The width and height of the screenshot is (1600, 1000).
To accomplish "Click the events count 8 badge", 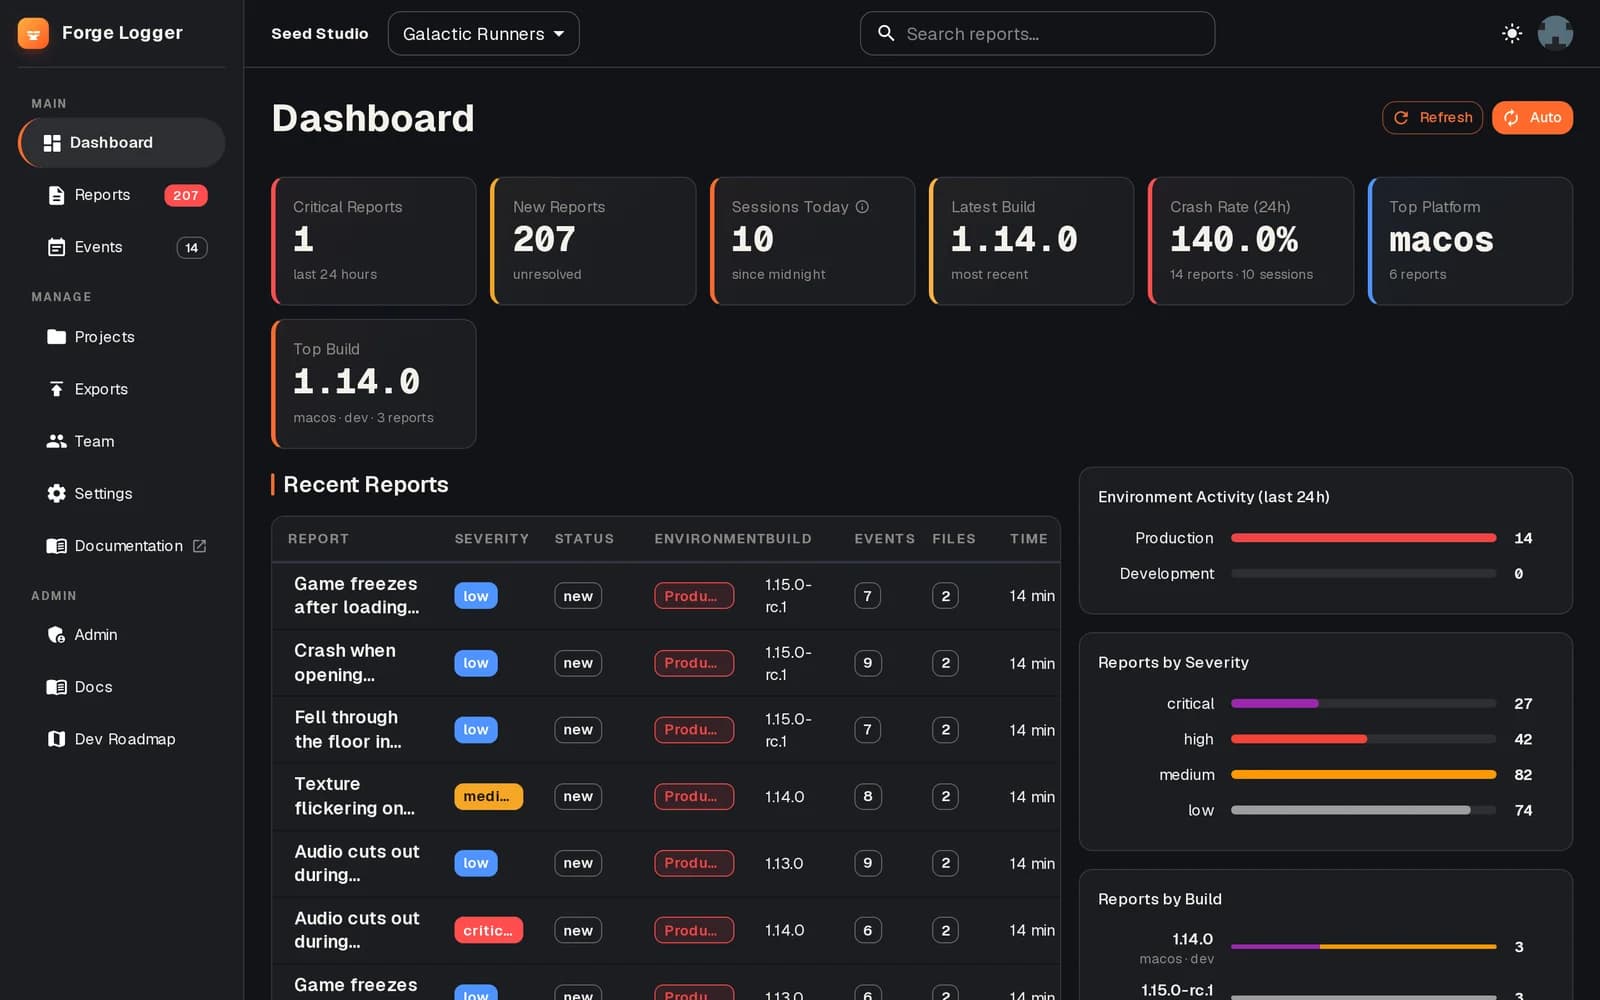I will pos(868,797).
